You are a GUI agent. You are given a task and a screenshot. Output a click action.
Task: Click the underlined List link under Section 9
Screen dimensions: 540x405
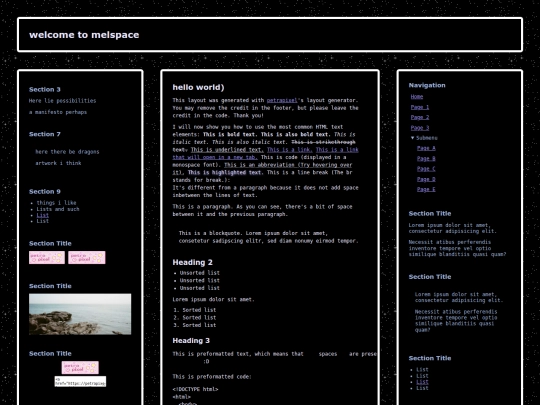(43, 215)
